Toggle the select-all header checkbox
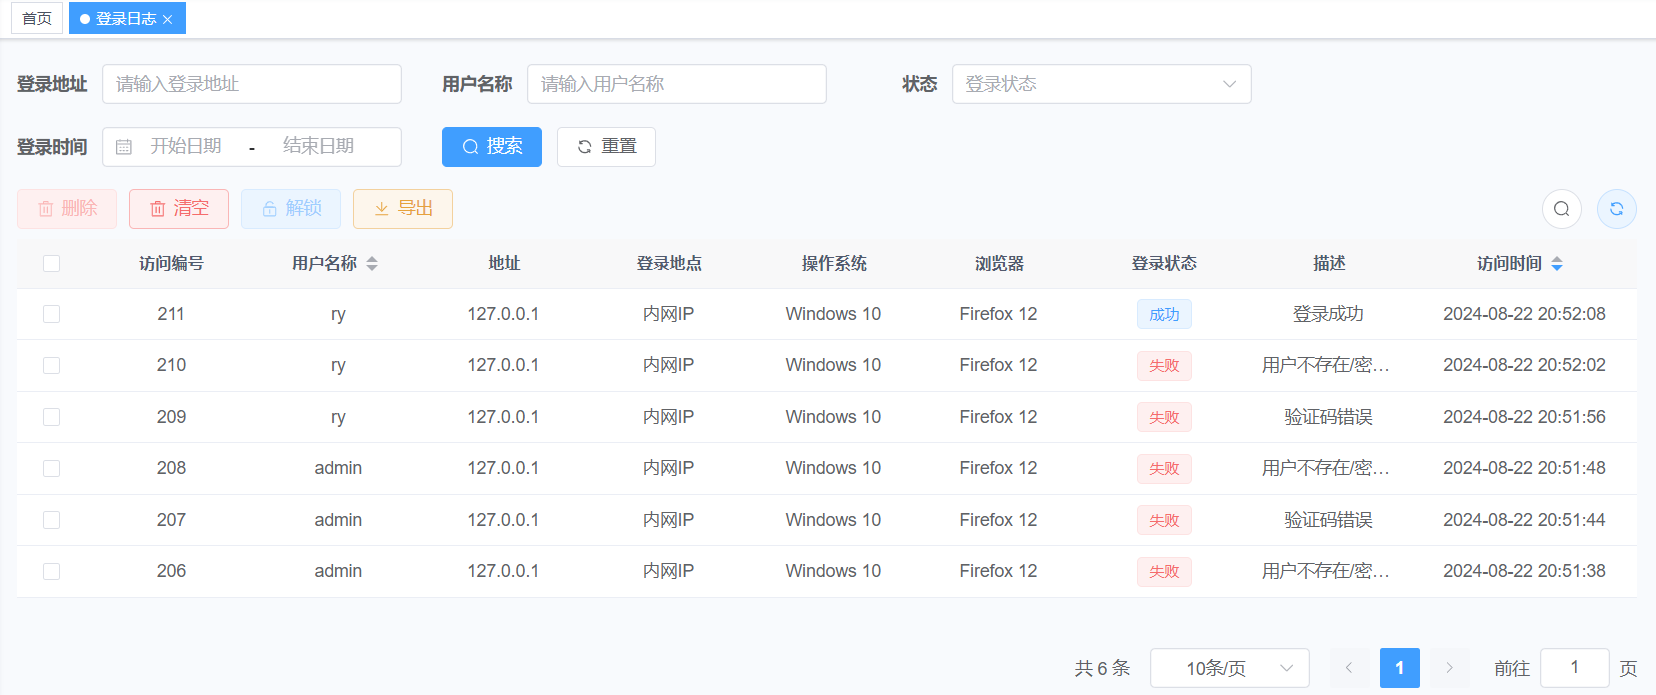1656x695 pixels. [x=52, y=263]
